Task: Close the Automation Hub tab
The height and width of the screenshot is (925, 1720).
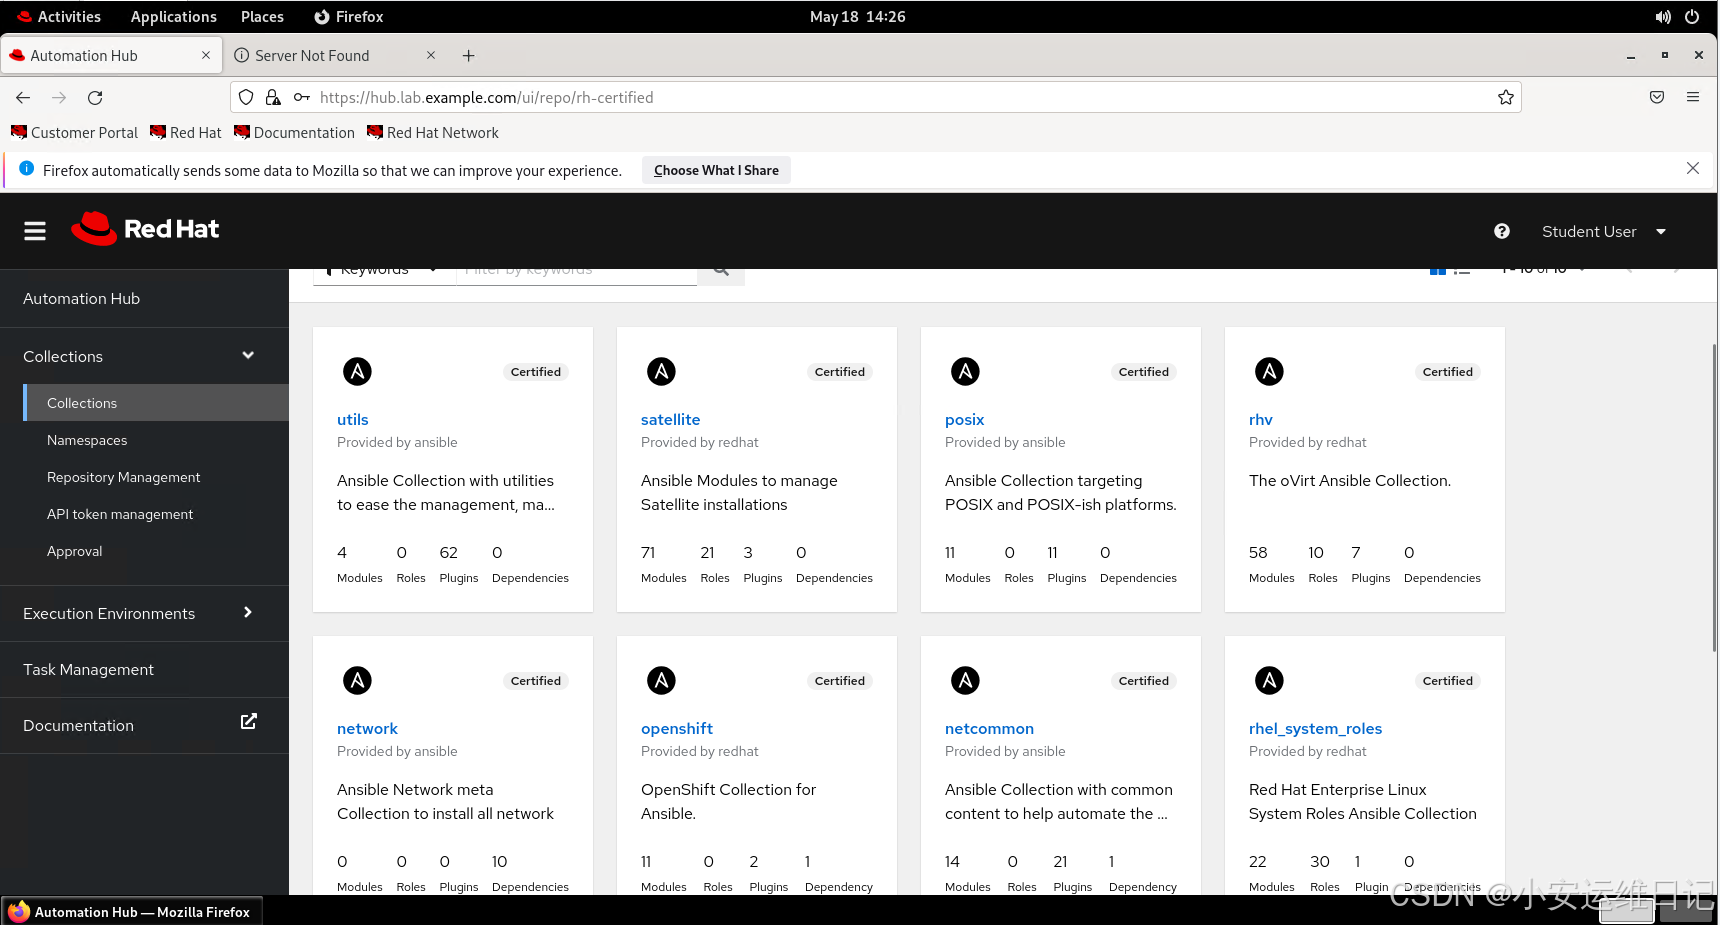Action: pyautogui.click(x=206, y=55)
